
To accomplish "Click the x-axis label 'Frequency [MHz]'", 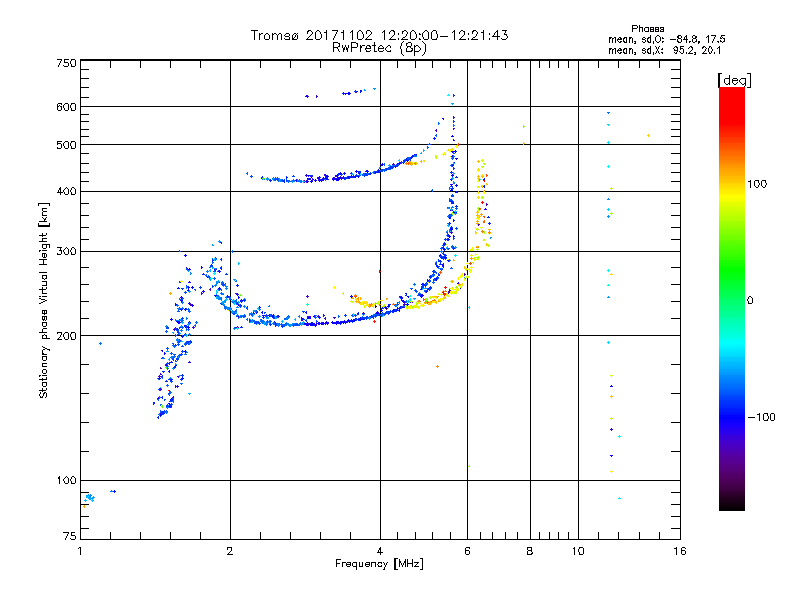I will (x=379, y=564).
